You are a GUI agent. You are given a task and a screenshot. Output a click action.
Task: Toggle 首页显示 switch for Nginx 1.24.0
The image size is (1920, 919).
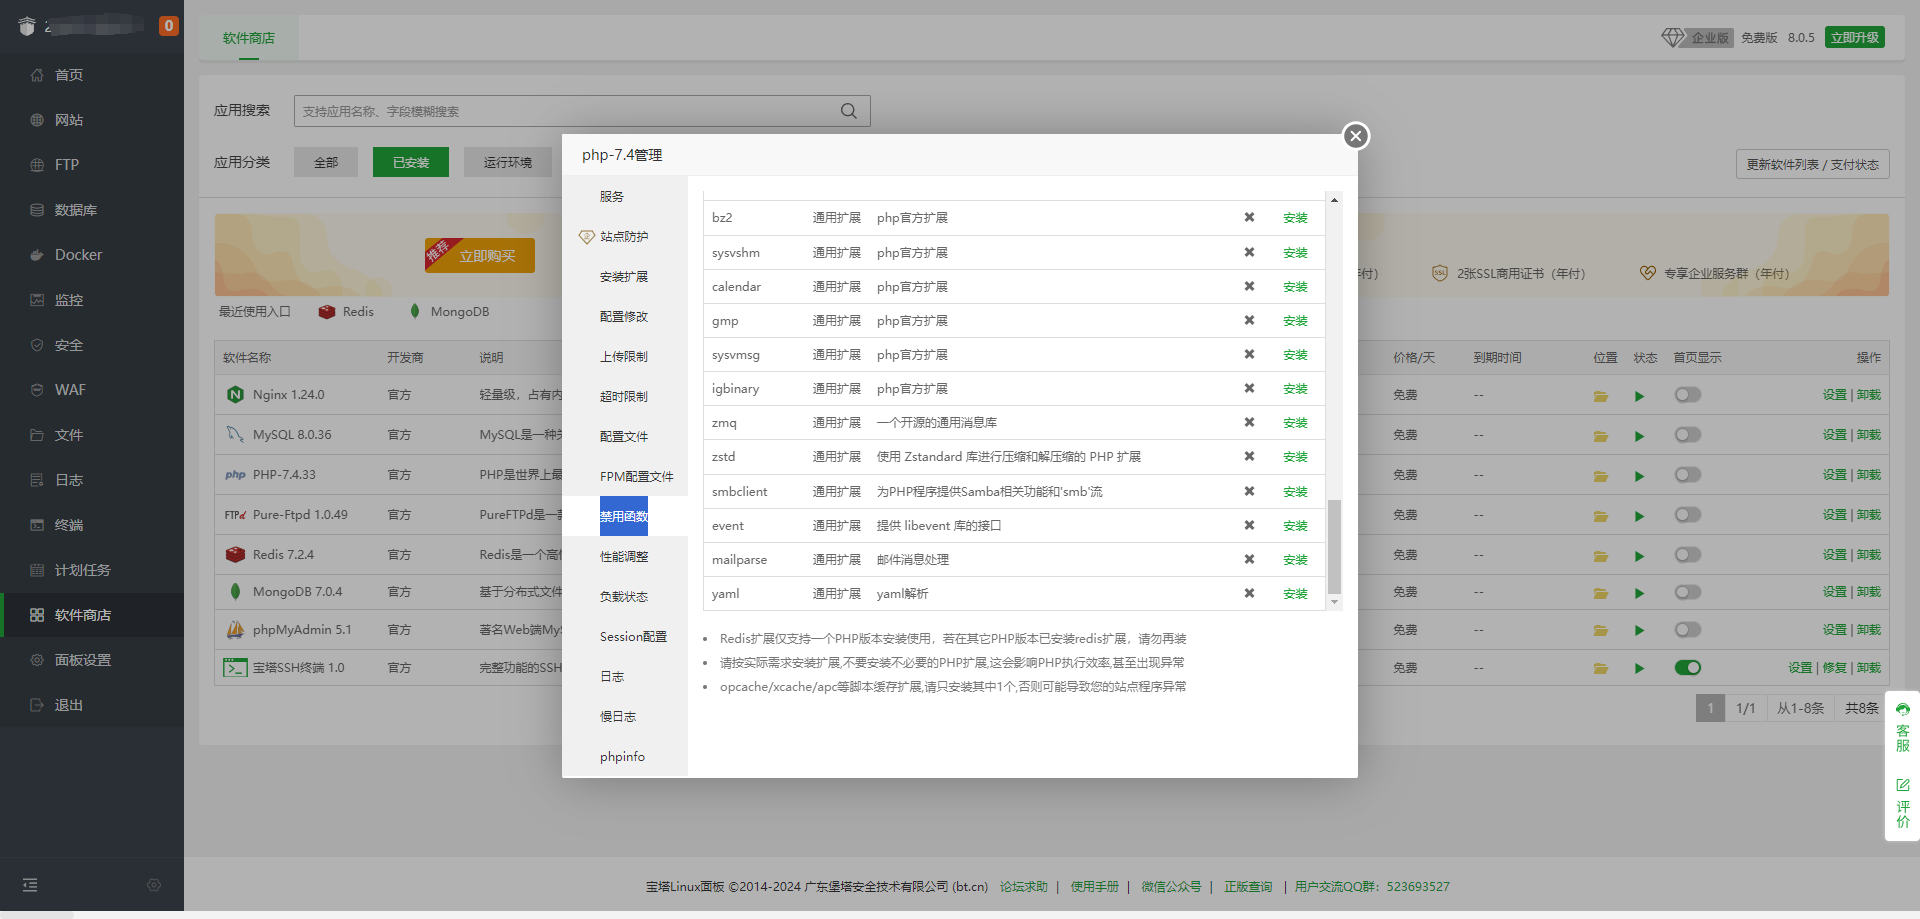pos(1688,395)
